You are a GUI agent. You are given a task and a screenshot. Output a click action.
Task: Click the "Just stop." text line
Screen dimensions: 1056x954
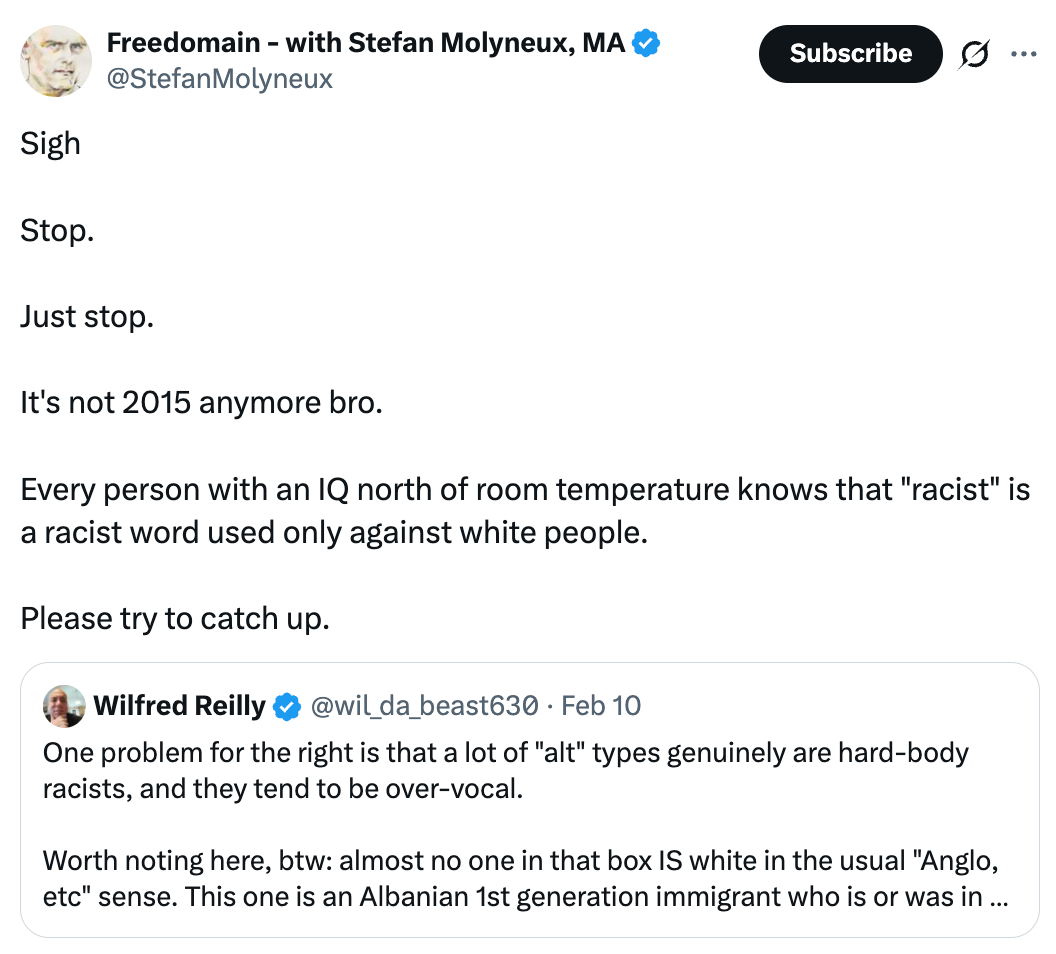click(87, 317)
